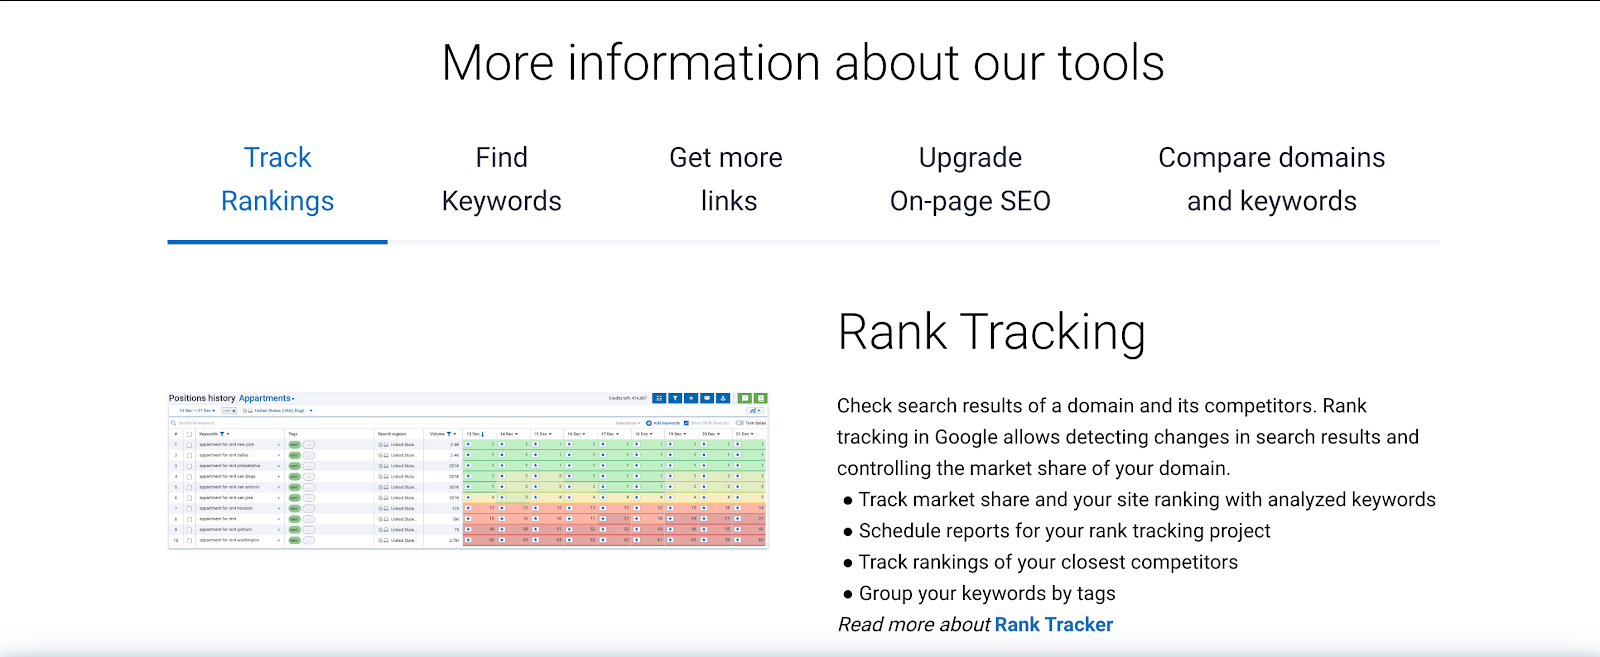
Task: Click the 'More information about our tools' heading
Action: (803, 63)
